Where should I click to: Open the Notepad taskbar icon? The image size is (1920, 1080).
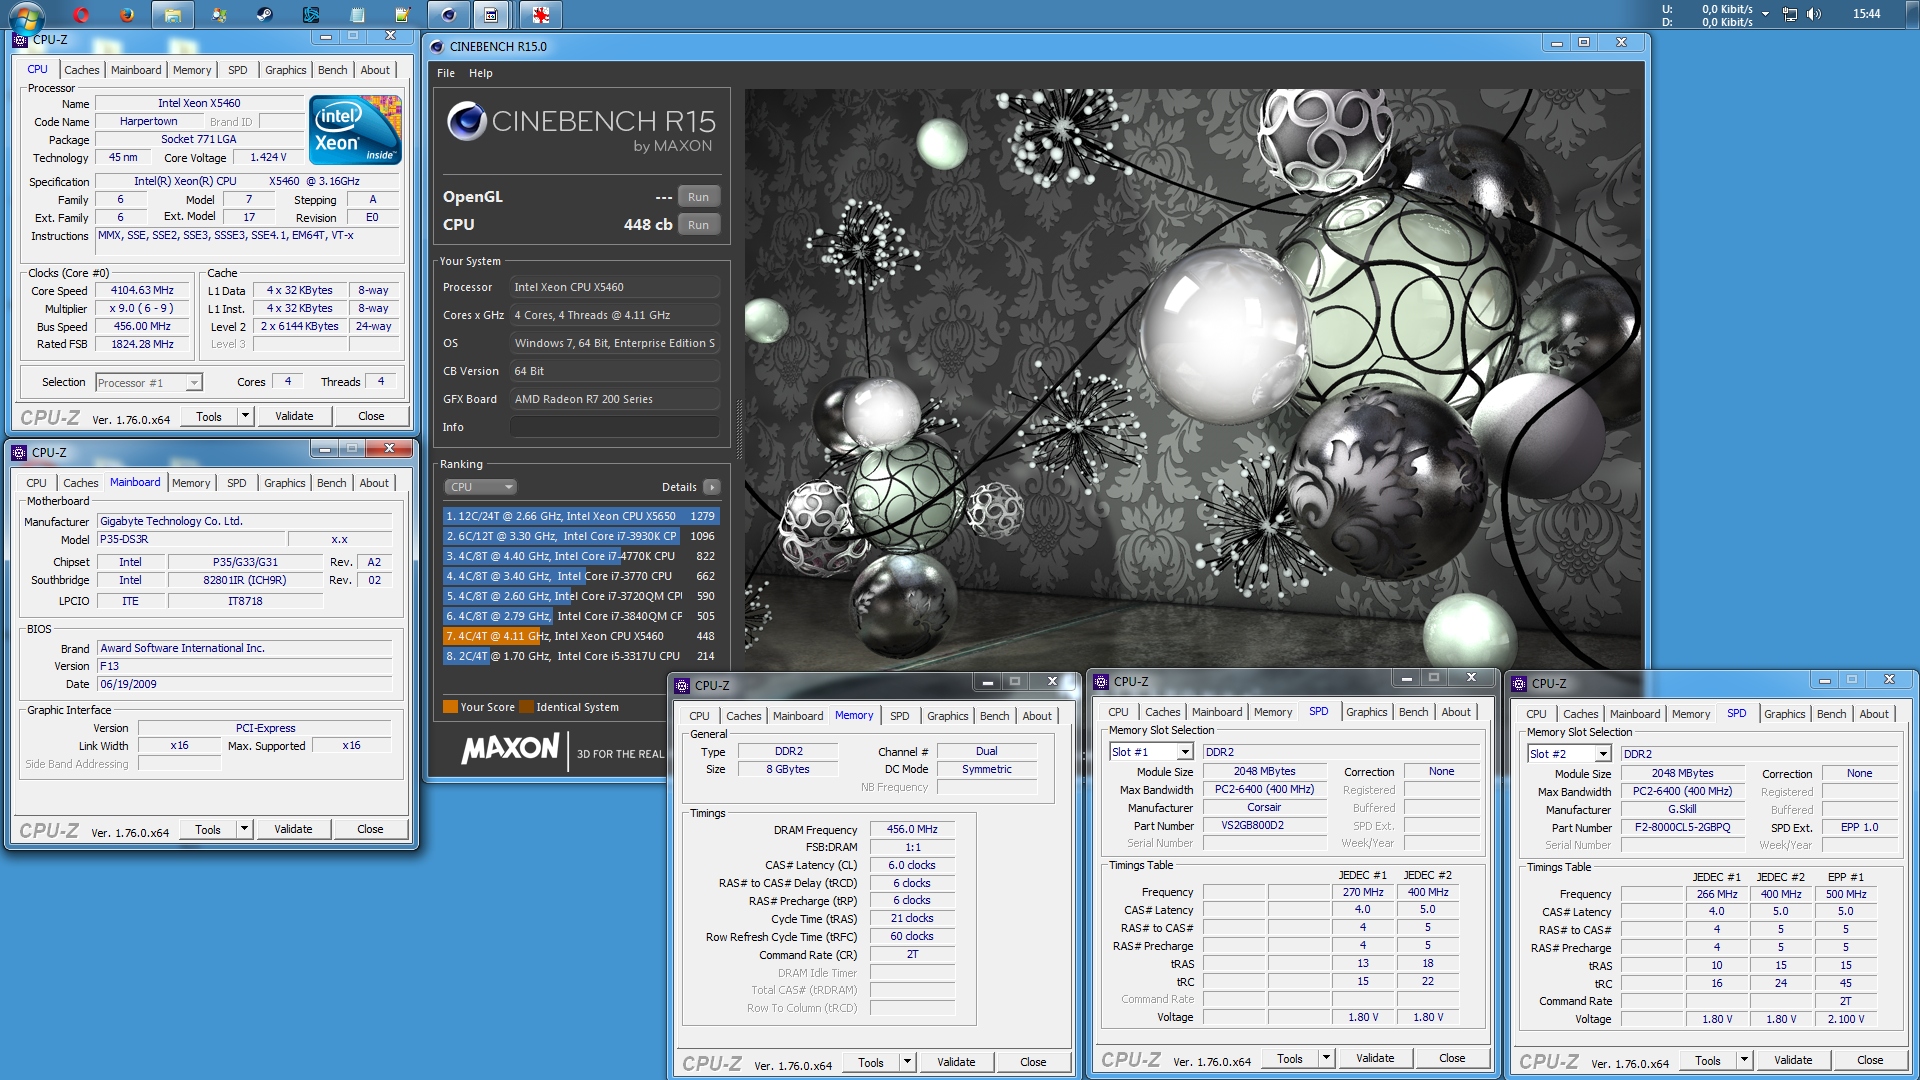tap(357, 14)
